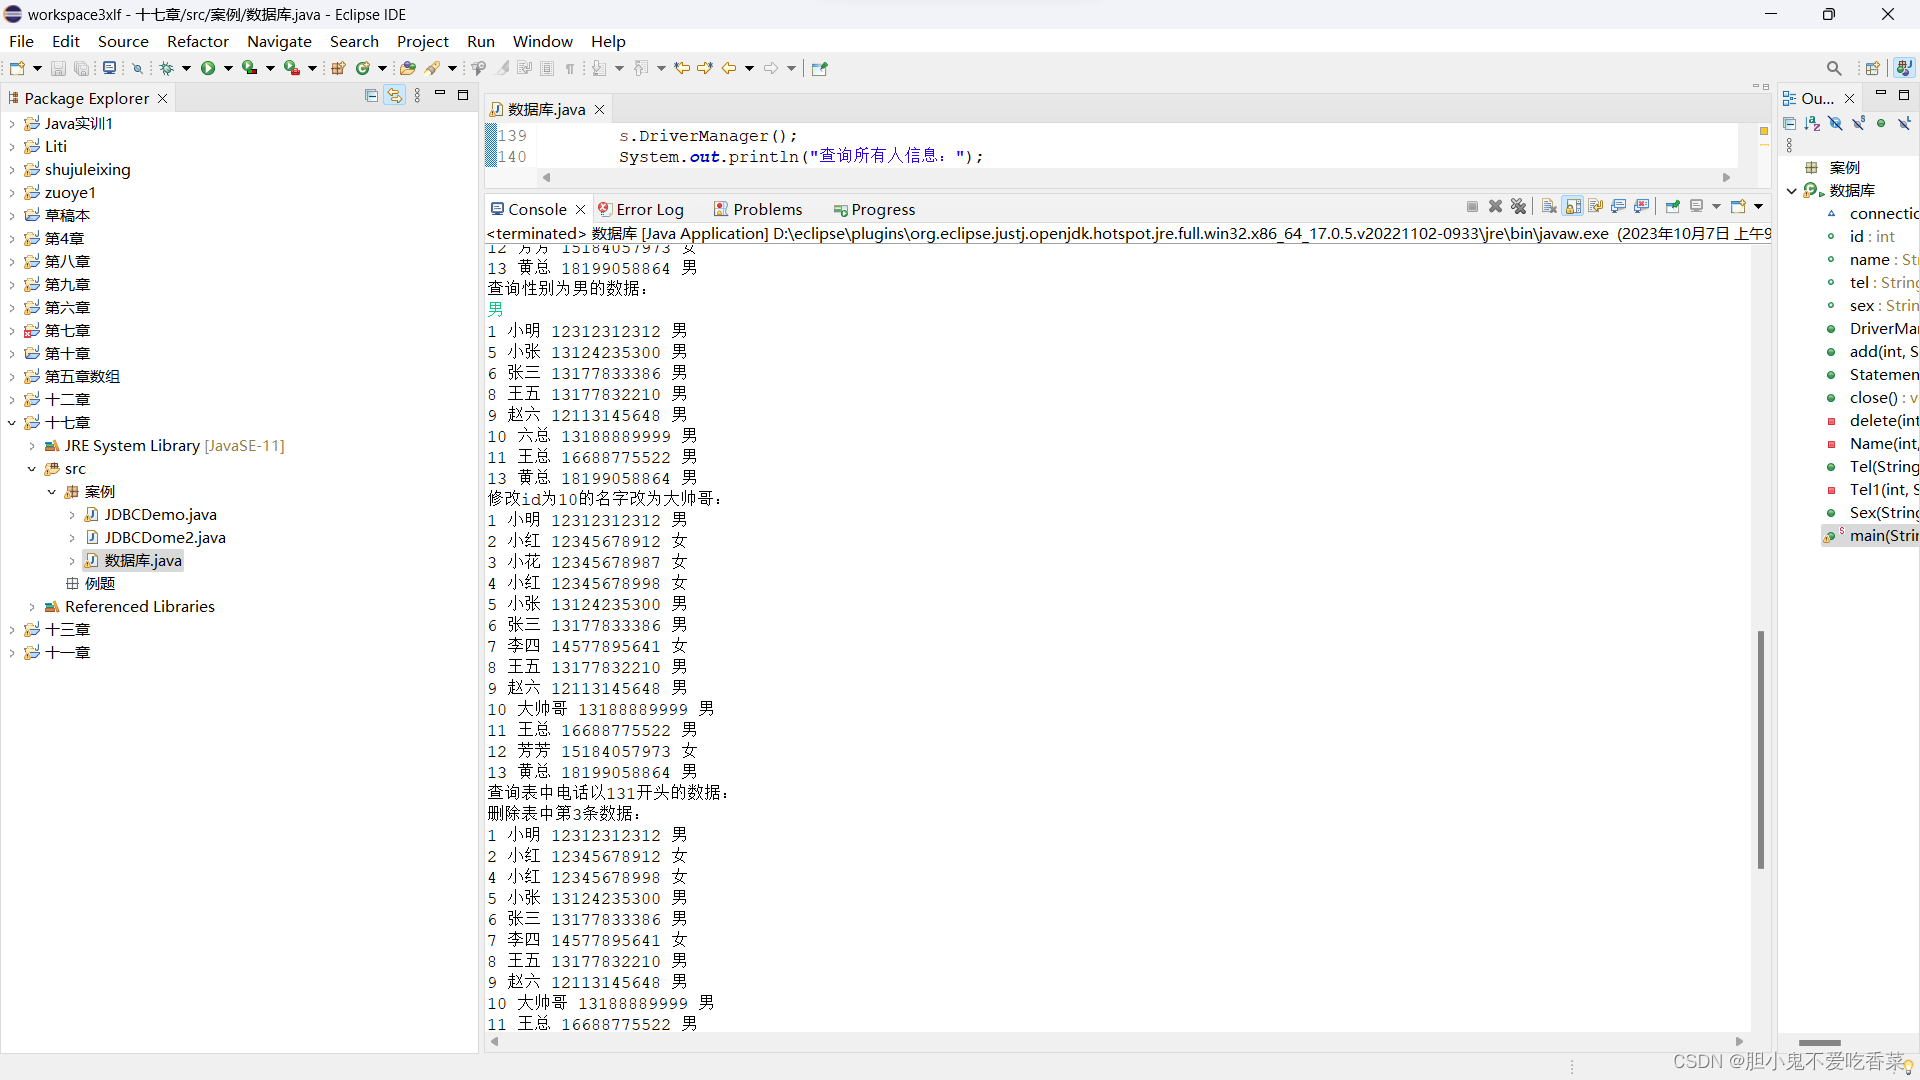
Task: Expand the 第4章 project node
Action: 12,239
